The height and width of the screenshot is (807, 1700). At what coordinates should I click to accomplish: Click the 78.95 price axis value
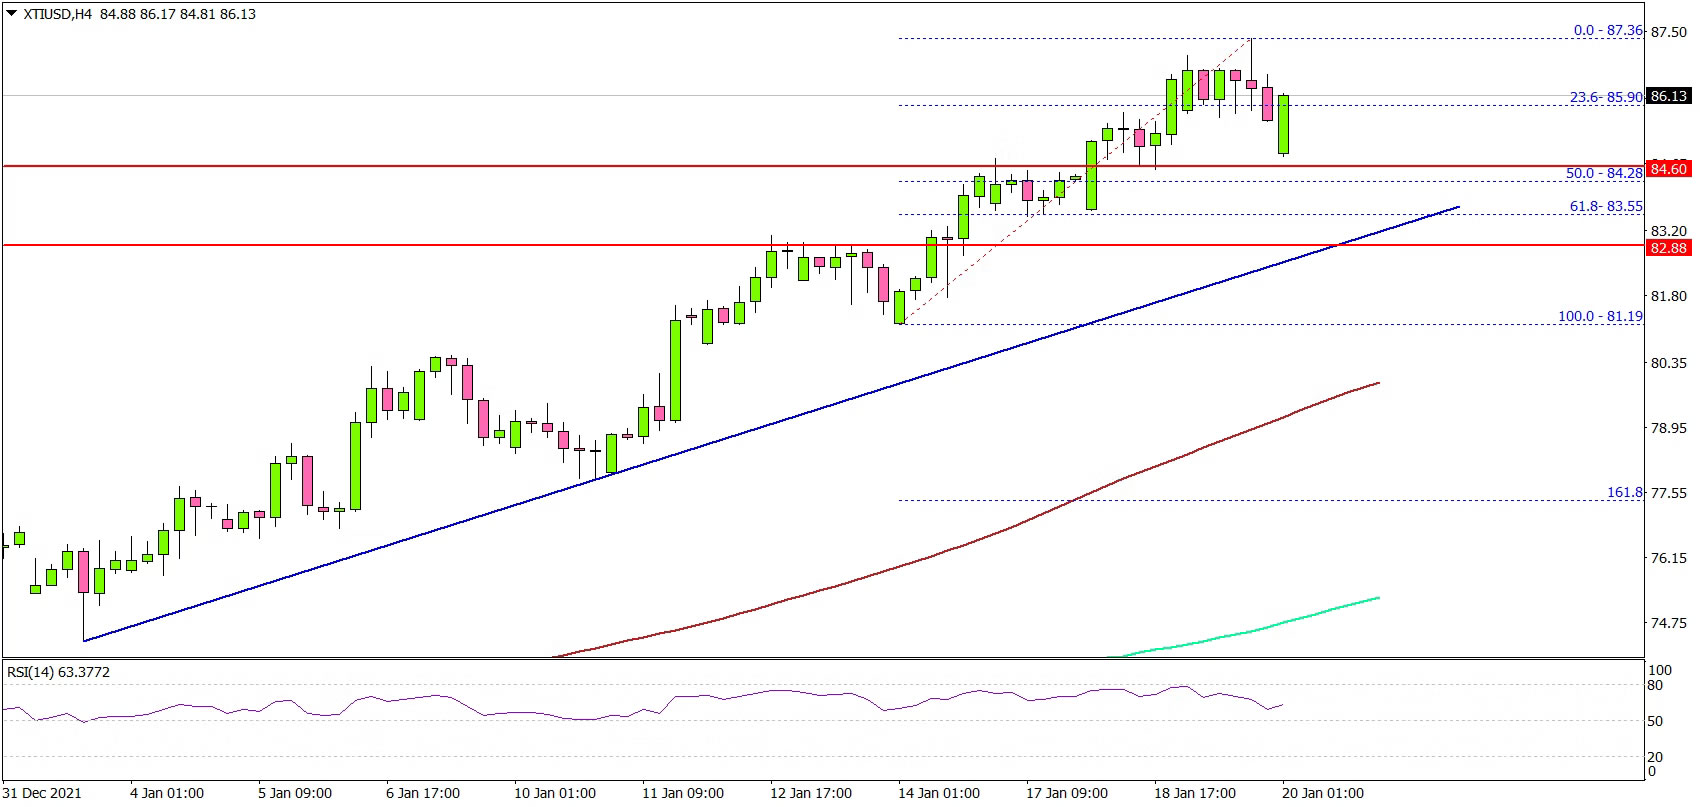[1669, 427]
